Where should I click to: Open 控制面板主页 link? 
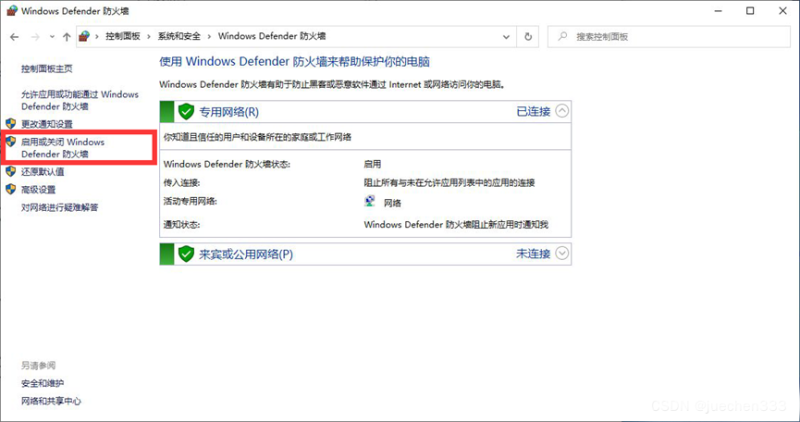[47, 69]
